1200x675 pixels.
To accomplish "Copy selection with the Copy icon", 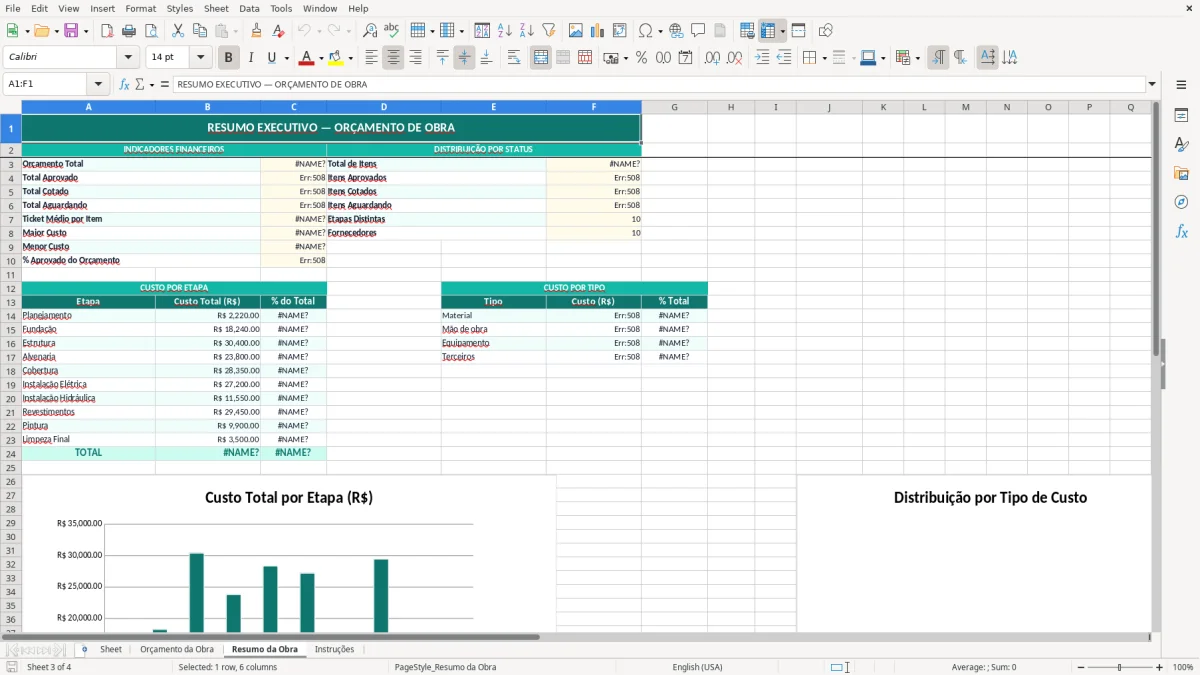I will pyautogui.click(x=199, y=31).
